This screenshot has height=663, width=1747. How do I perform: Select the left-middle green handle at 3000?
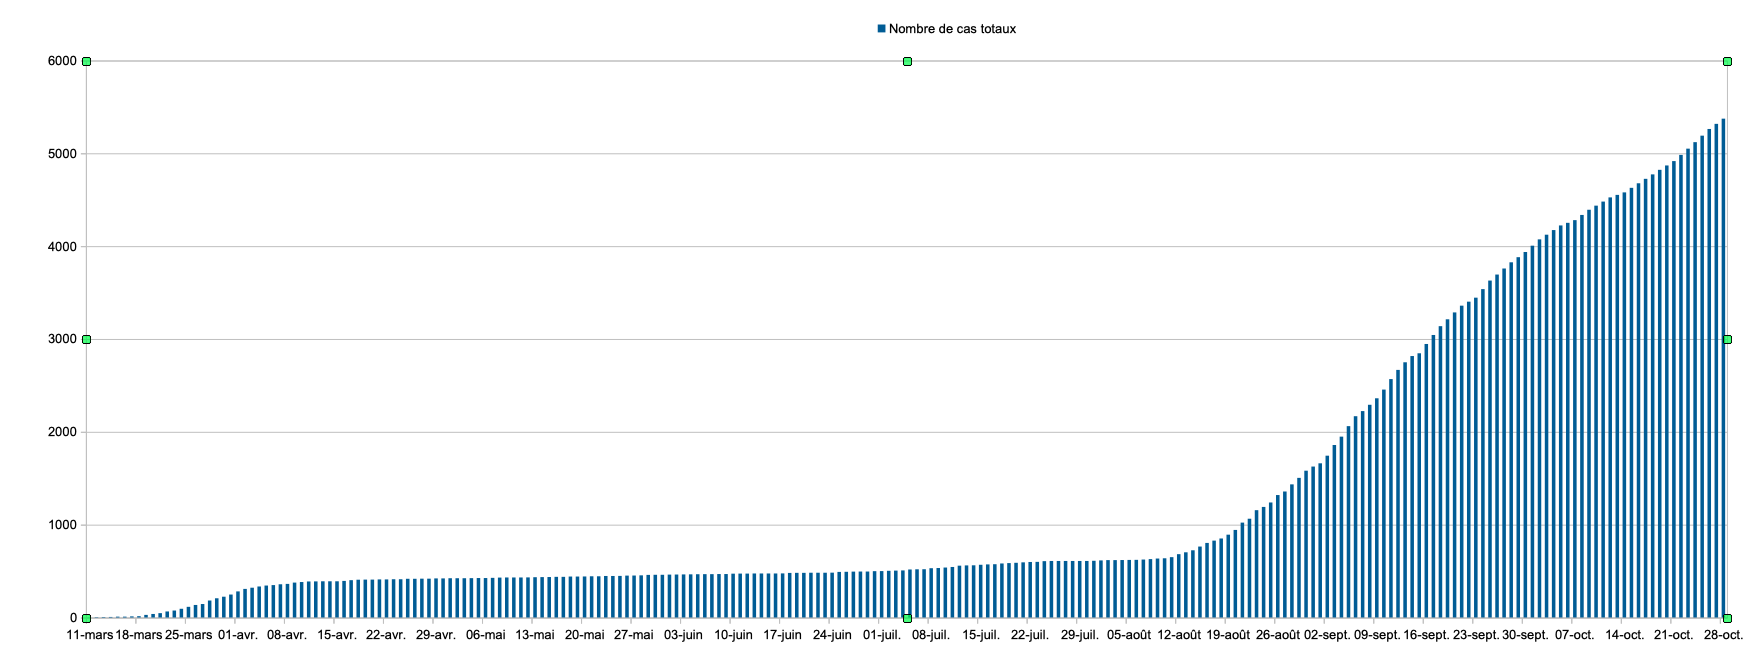87,340
